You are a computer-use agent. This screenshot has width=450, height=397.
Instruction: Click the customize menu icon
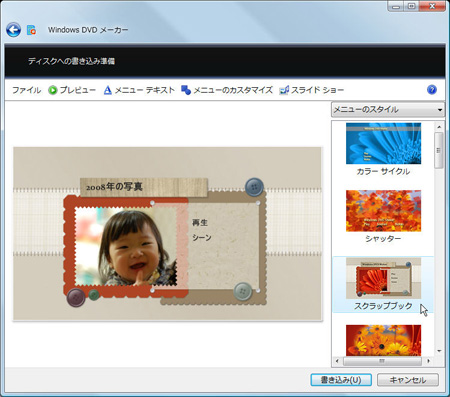tap(186, 90)
